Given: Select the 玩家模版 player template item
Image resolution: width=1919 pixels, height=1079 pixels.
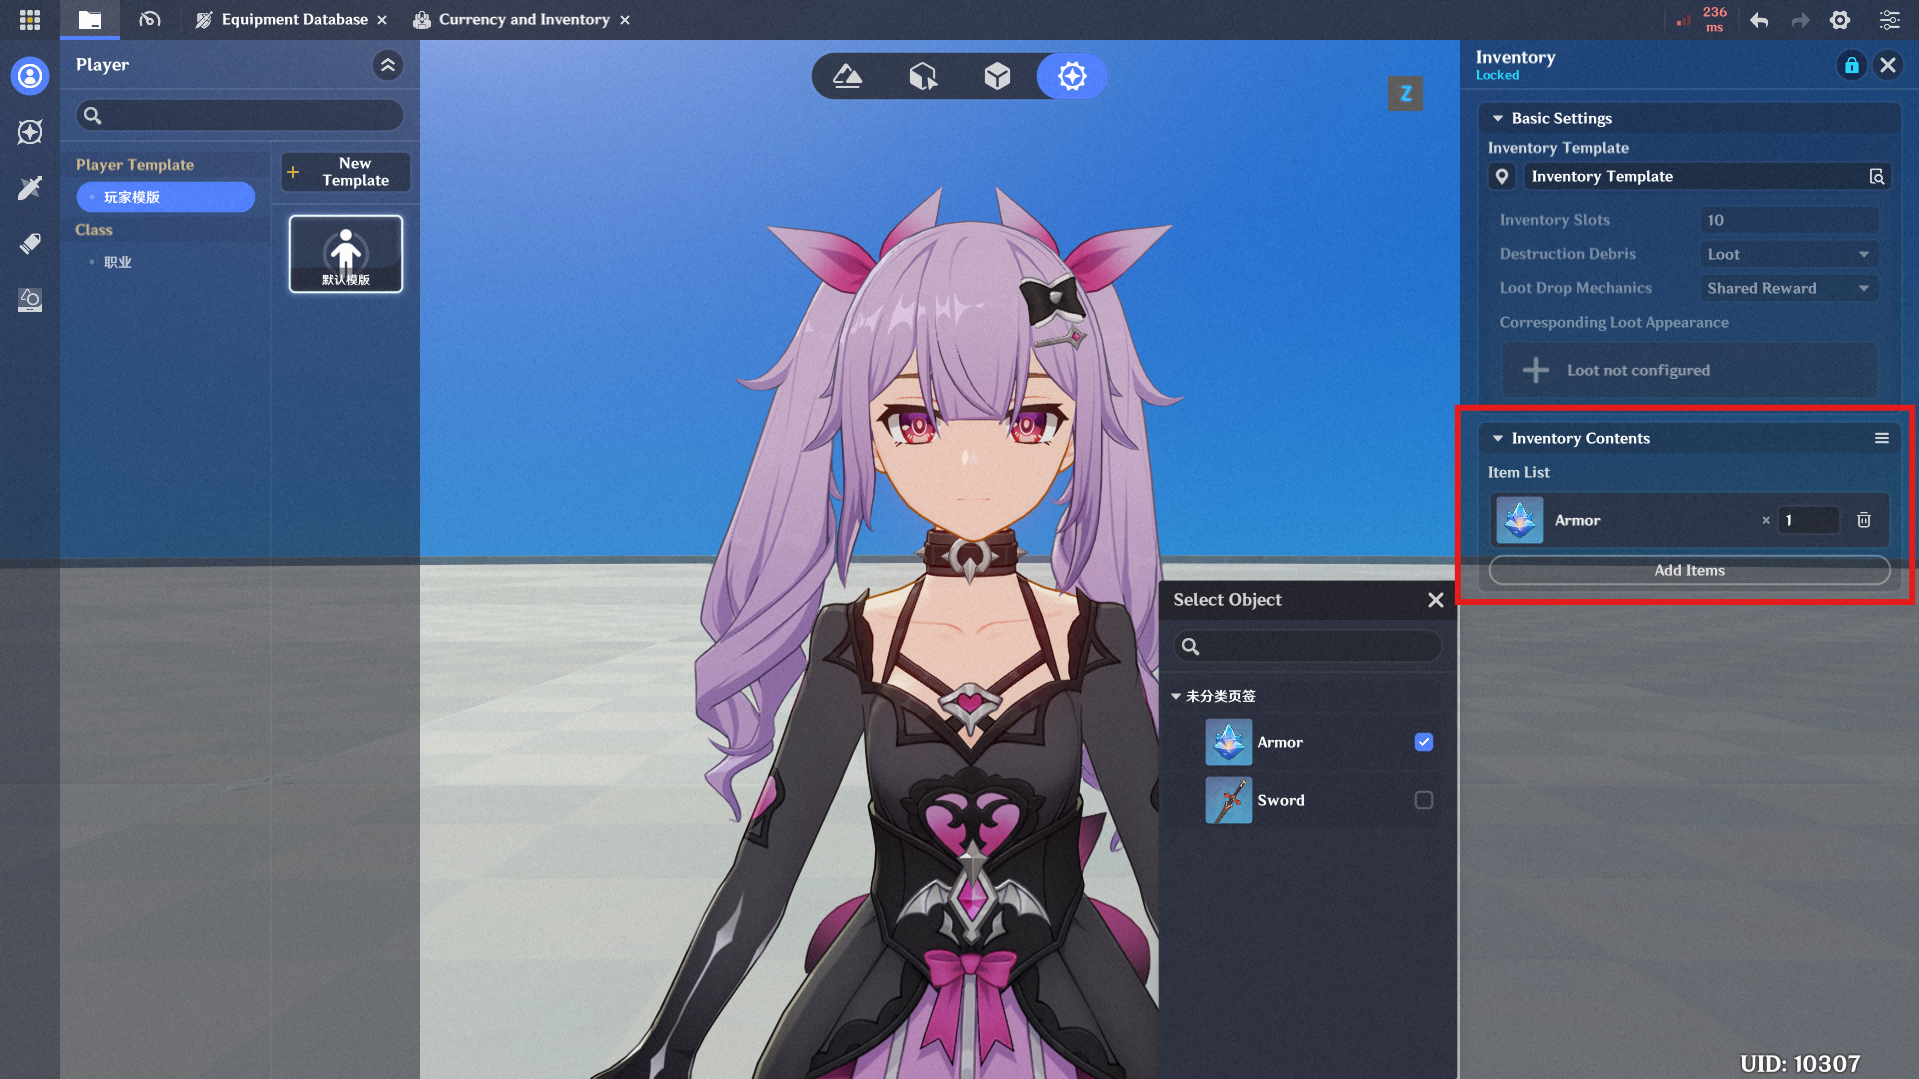Looking at the screenshot, I should [166, 197].
